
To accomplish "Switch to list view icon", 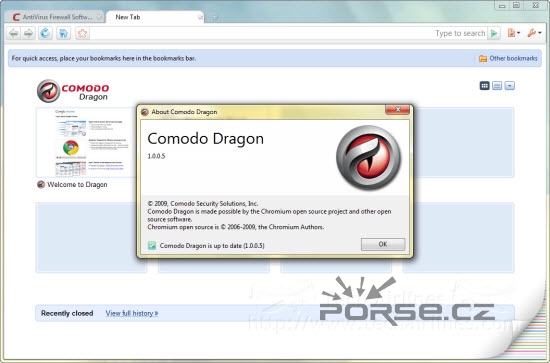I will tap(497, 86).
